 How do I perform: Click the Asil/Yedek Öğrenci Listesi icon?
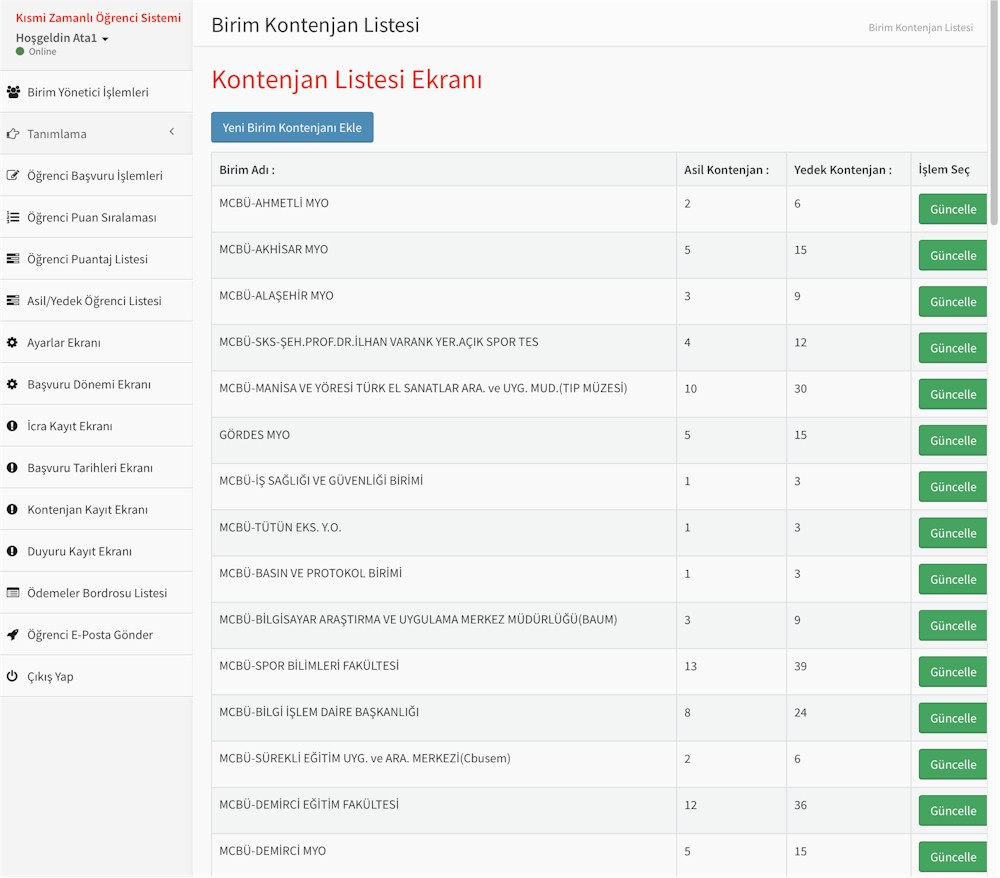[x=13, y=300]
